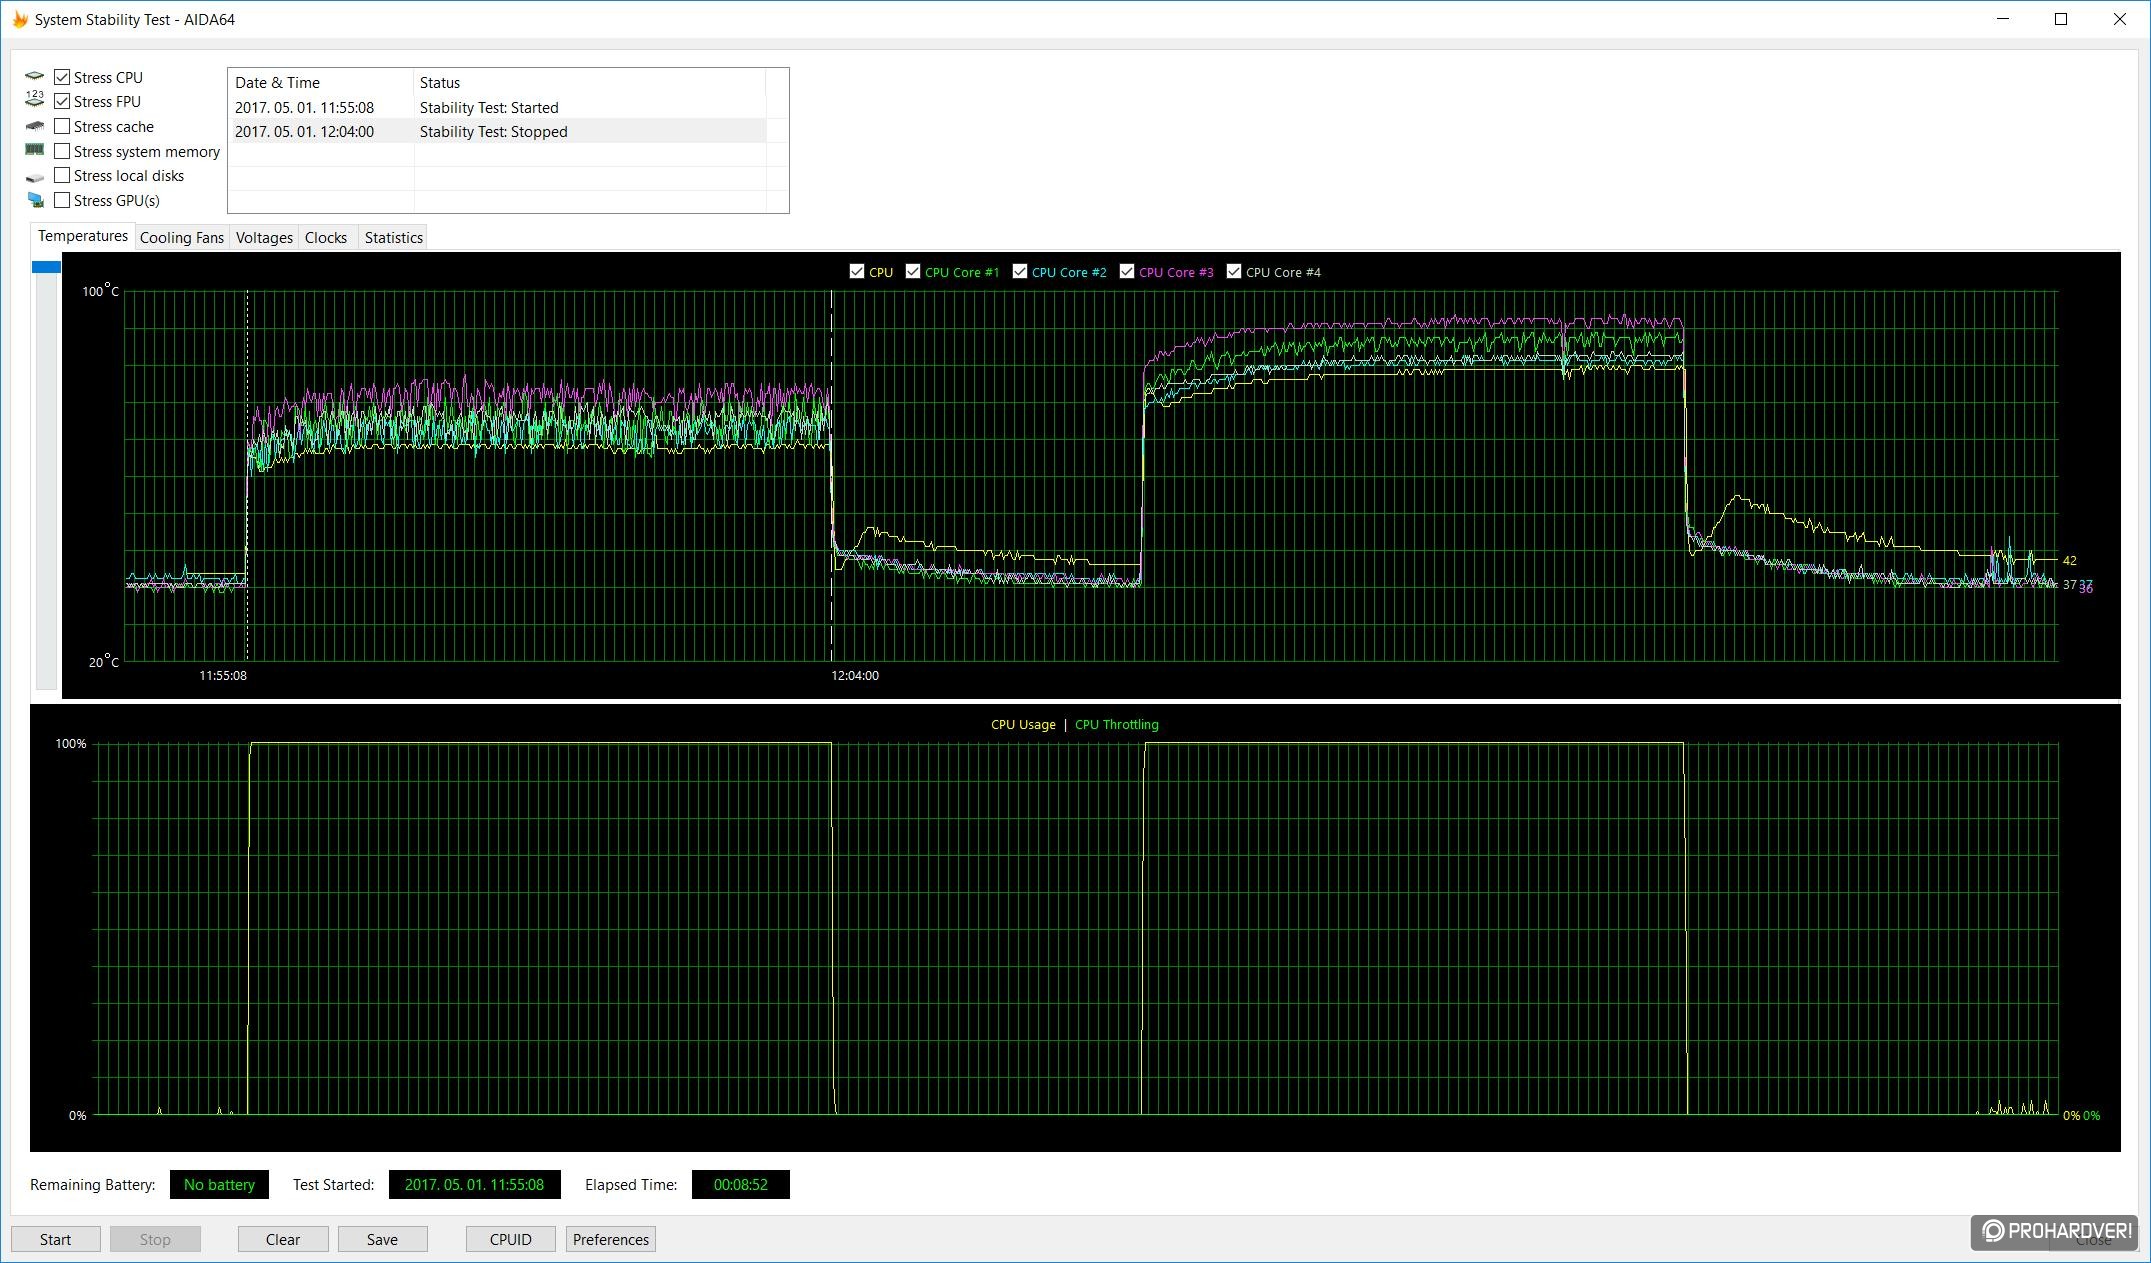
Task: Open the Voltages tab
Action: point(264,238)
